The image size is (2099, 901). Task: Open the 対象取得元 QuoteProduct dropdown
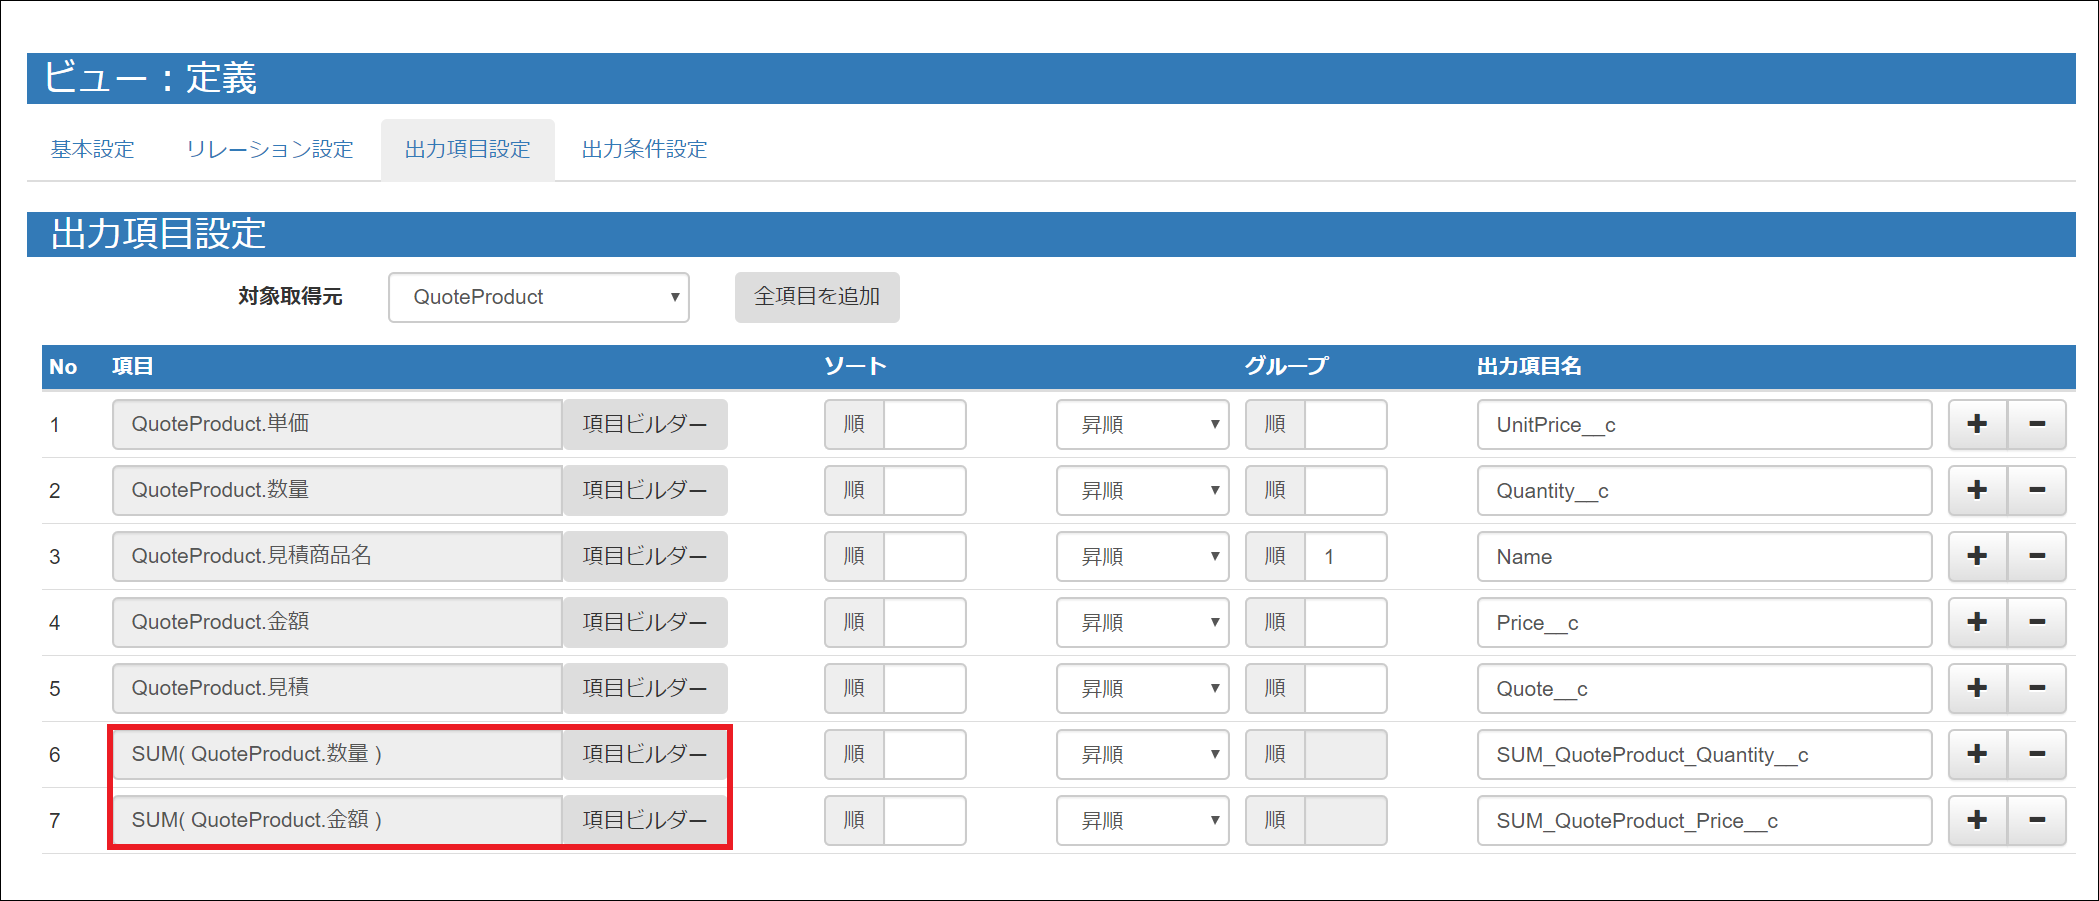tap(538, 297)
